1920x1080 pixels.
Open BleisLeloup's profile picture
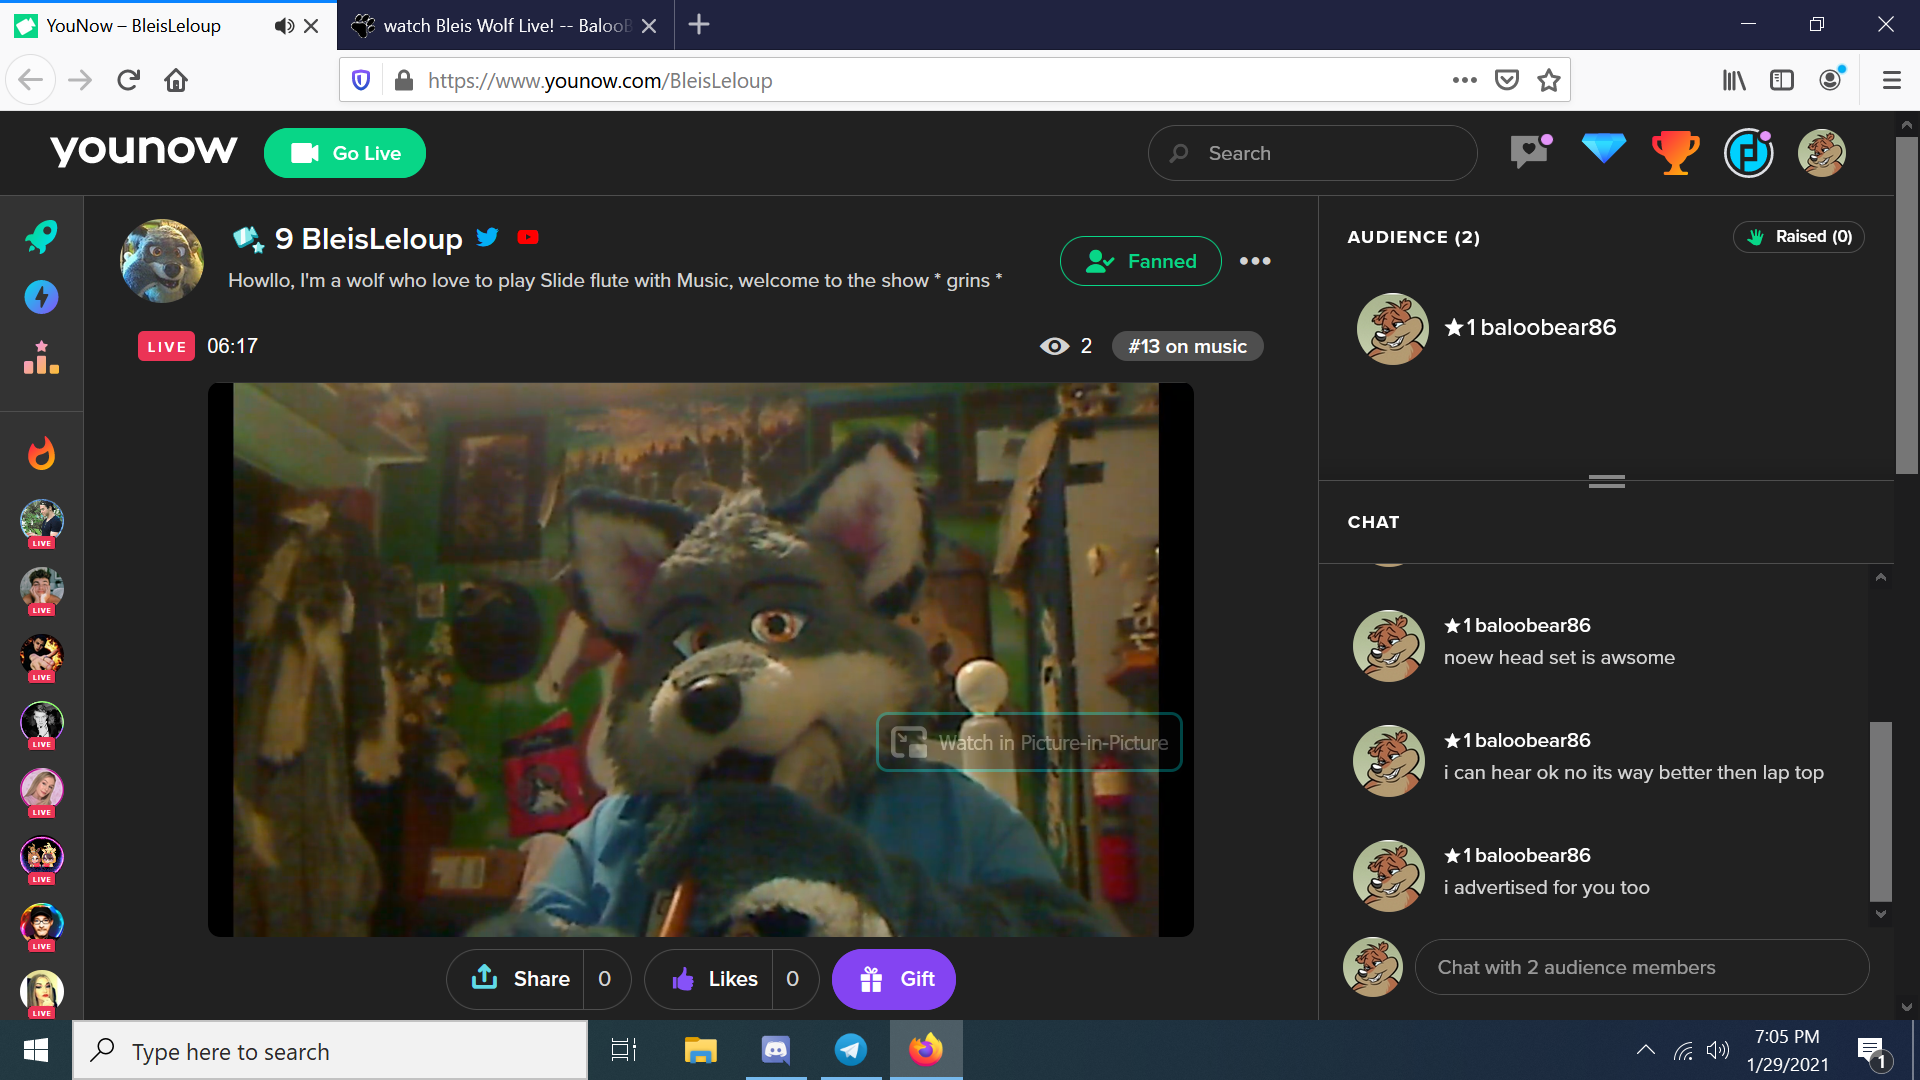(x=162, y=261)
